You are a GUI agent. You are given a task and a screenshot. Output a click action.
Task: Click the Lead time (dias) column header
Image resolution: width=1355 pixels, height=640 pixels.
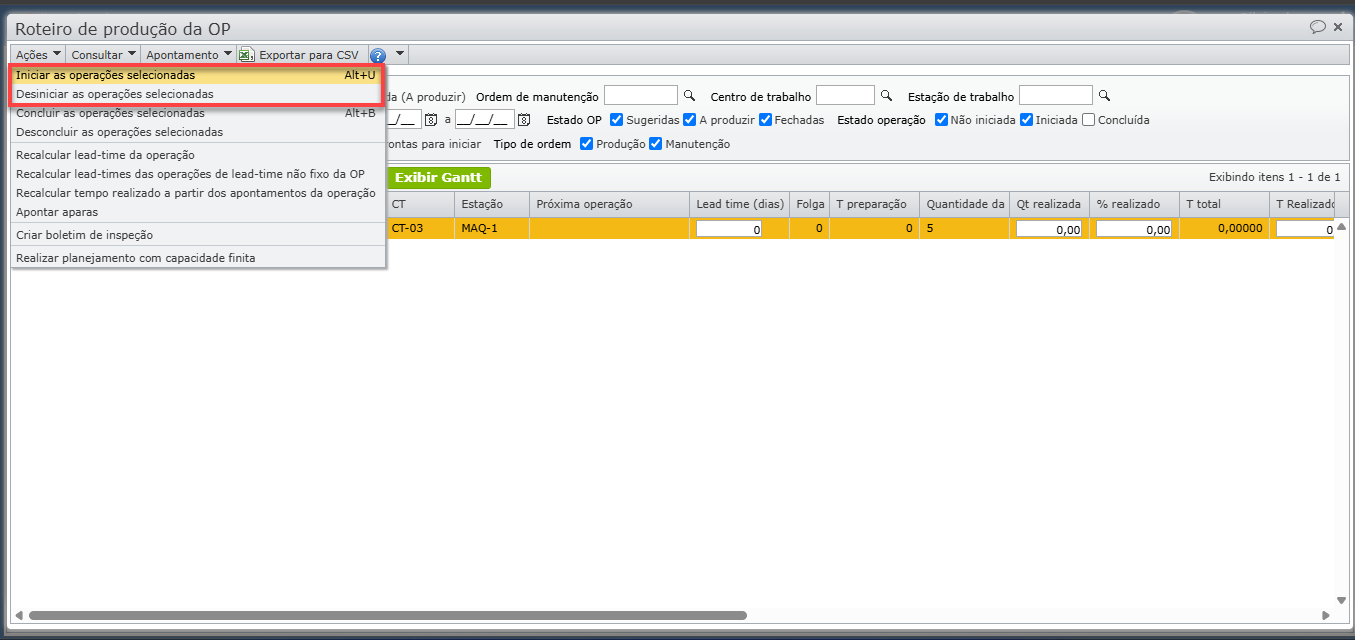coord(739,204)
